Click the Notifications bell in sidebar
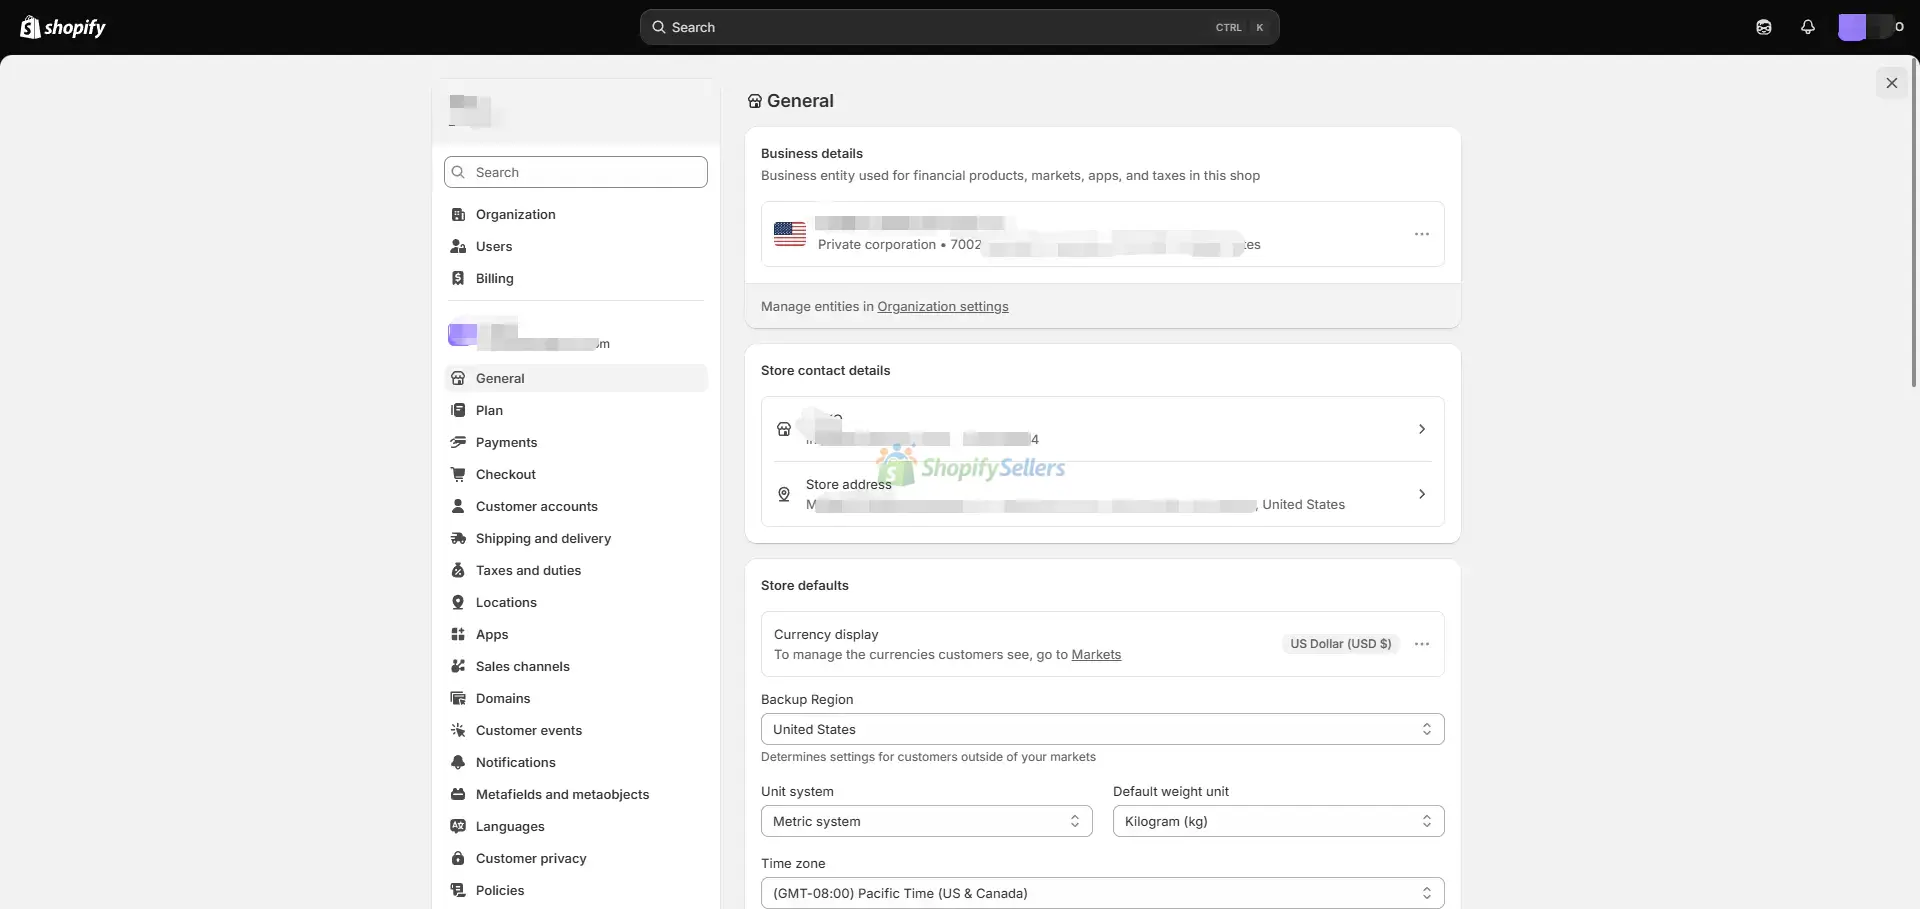This screenshot has width=1920, height=909. tap(458, 762)
